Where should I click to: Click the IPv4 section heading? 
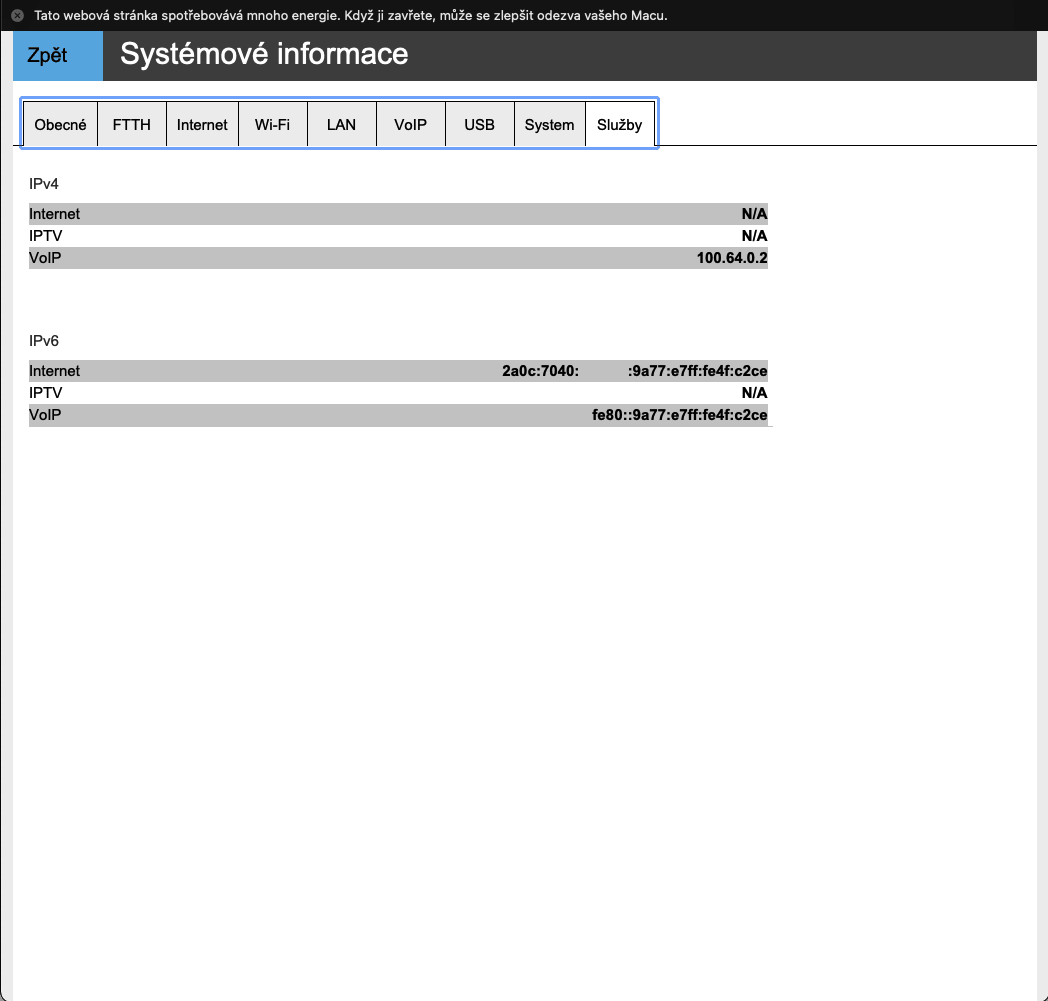tap(43, 184)
